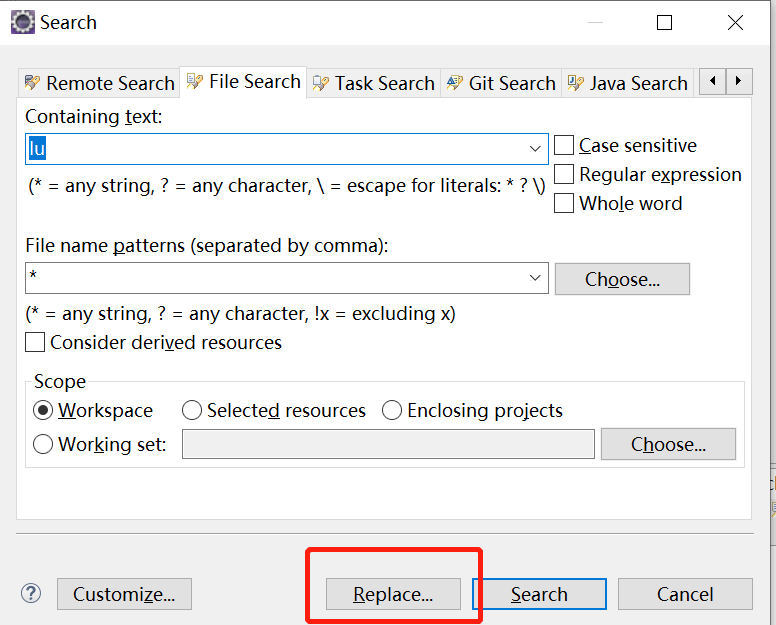
Task: Click the Remote Search tab icon
Action: [33, 83]
